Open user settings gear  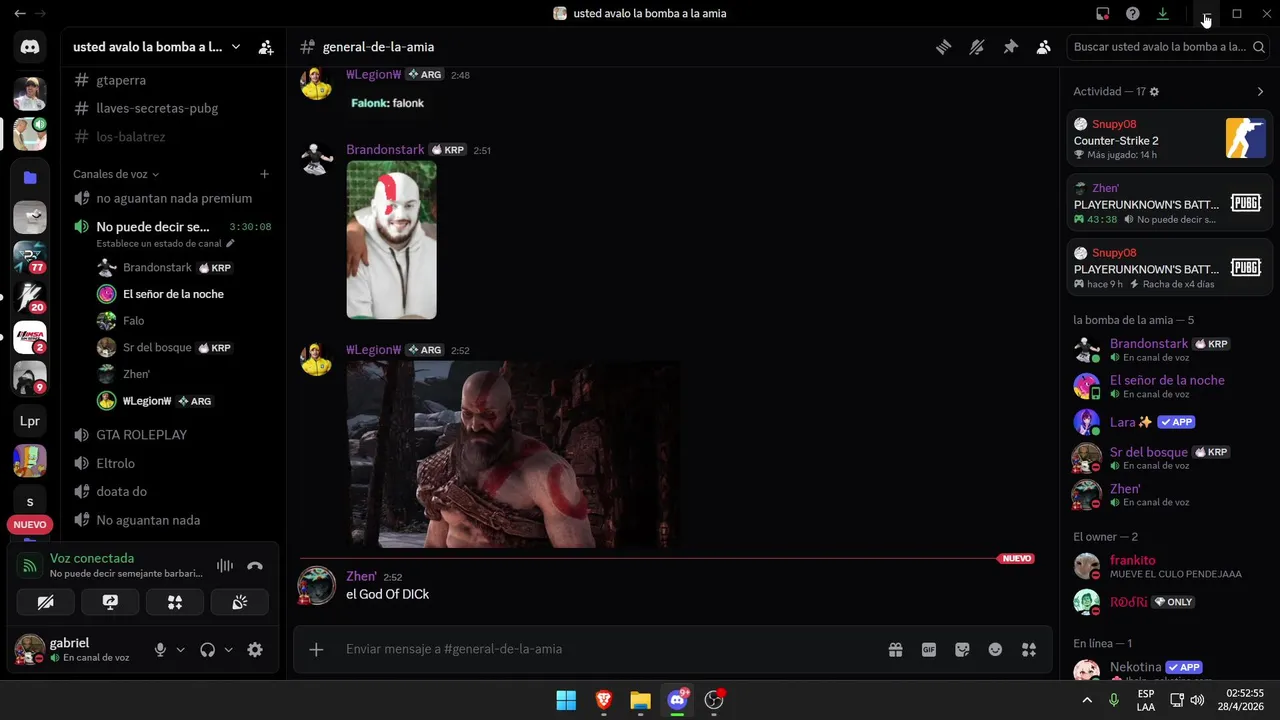coord(255,650)
